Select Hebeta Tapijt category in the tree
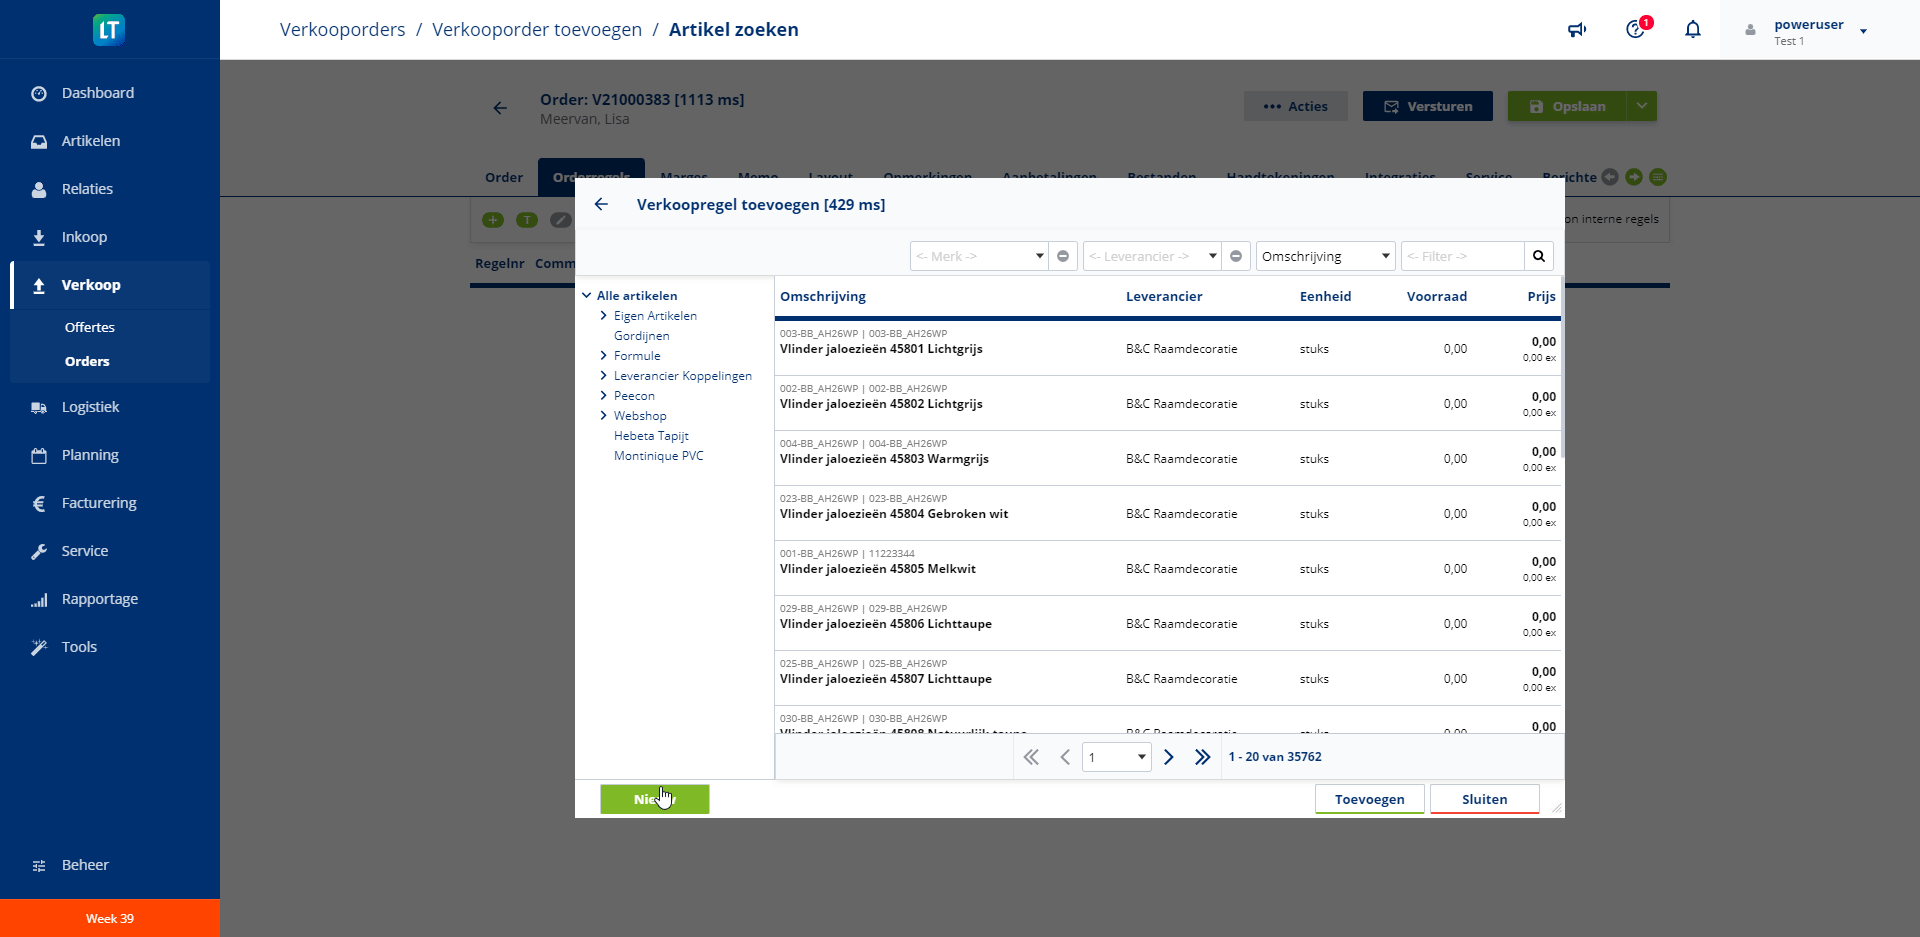The width and height of the screenshot is (1920, 937). [651, 436]
